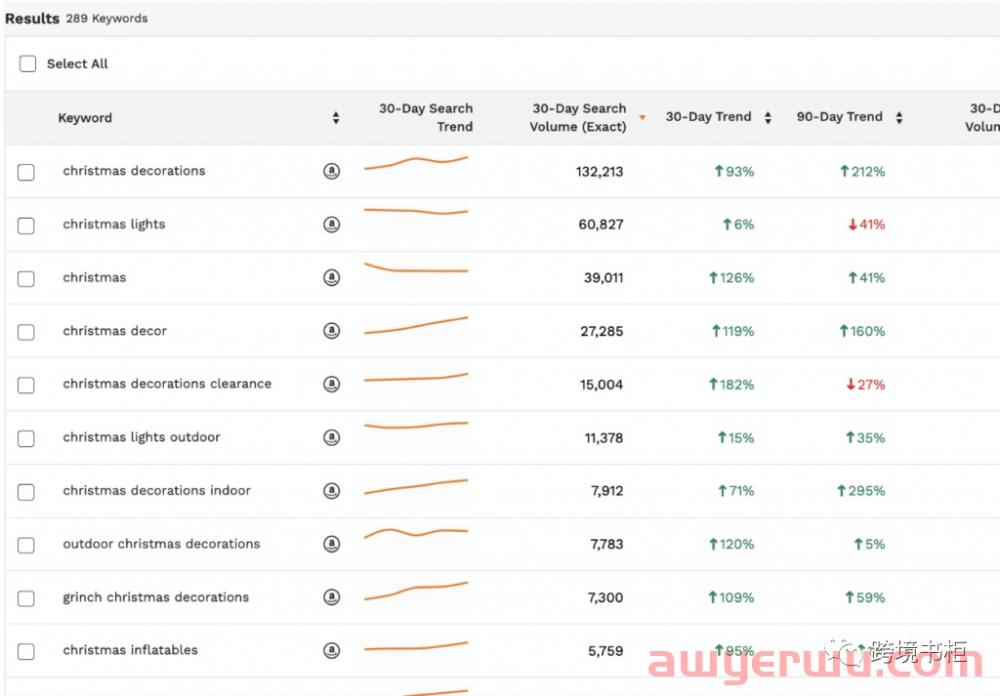Click search volume 11,378

coord(604,438)
